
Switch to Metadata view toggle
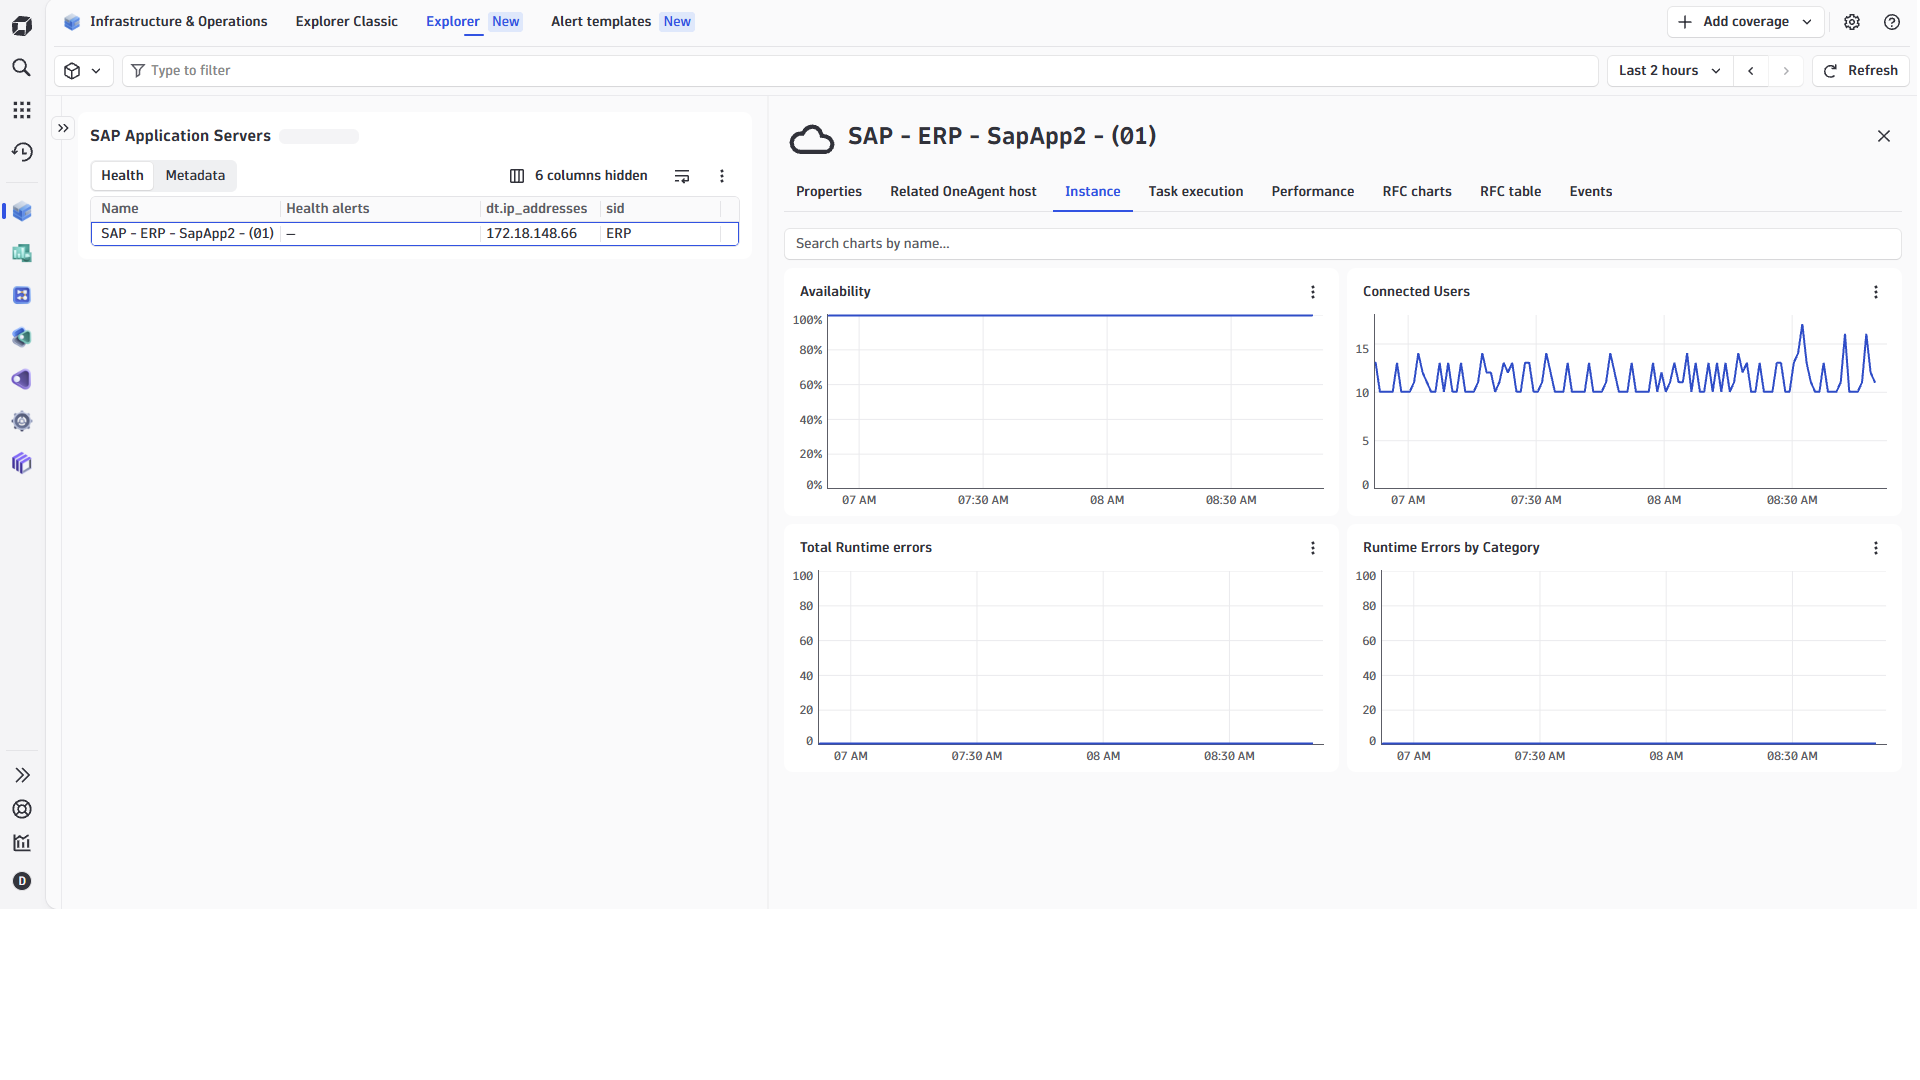[195, 176]
